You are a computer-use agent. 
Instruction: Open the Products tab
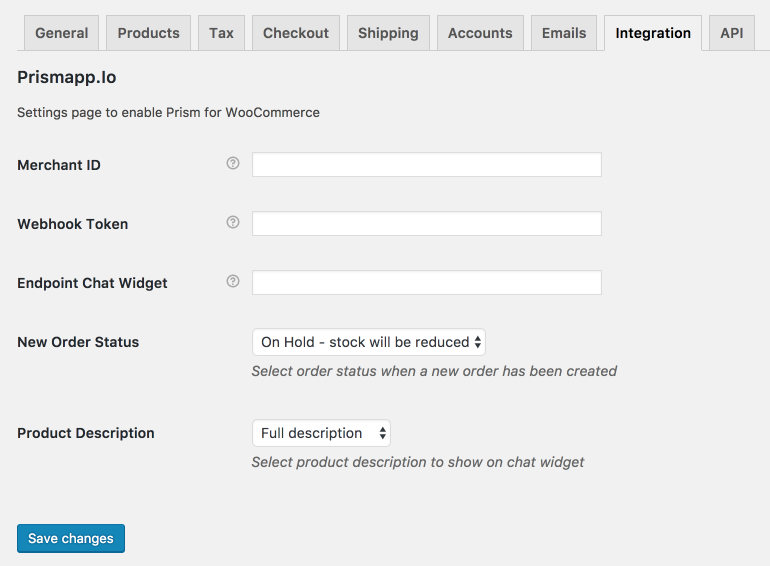click(x=148, y=33)
